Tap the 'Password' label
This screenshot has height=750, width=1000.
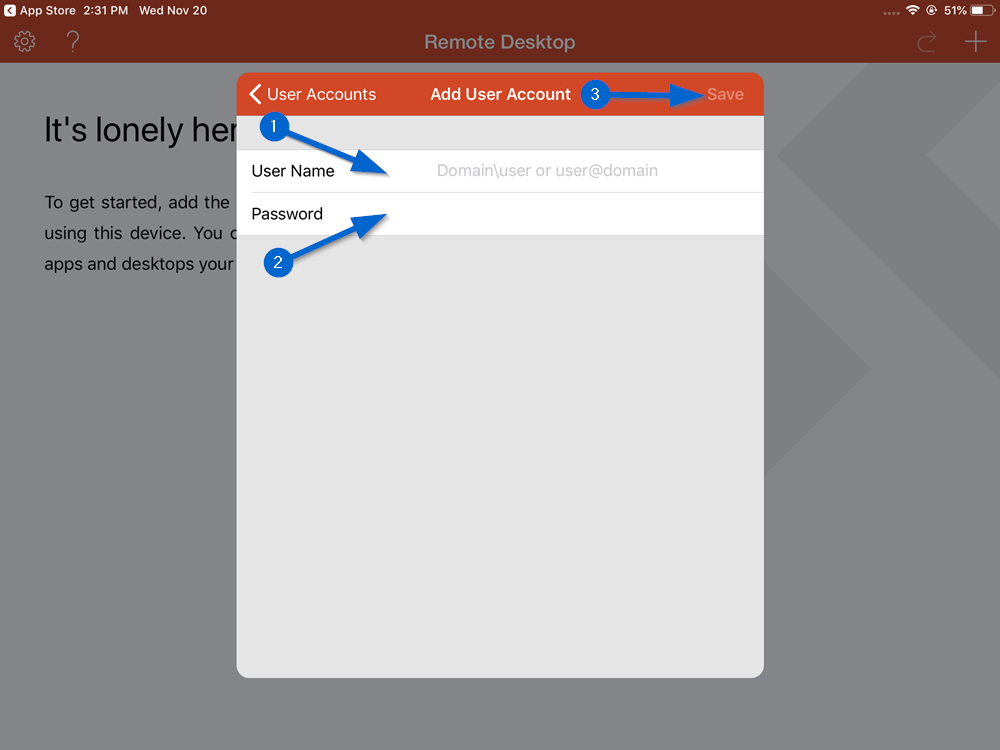(287, 214)
